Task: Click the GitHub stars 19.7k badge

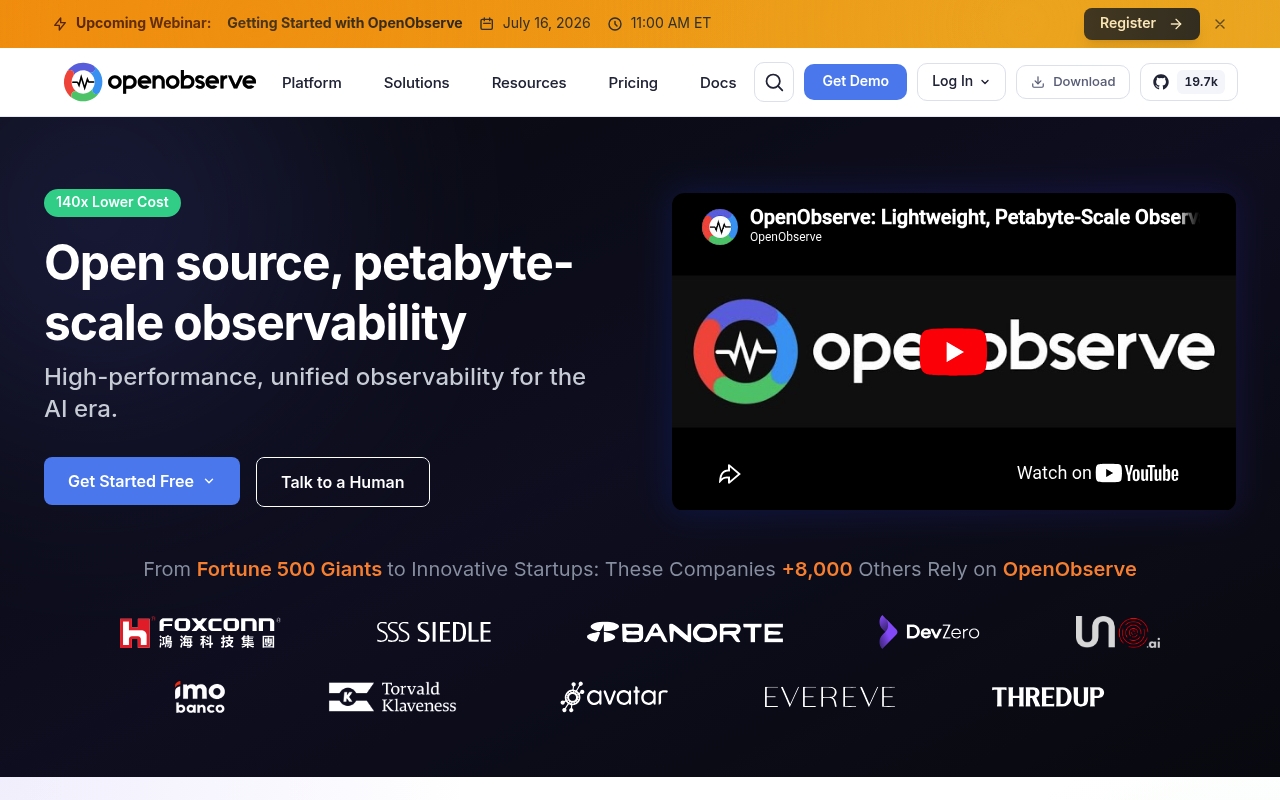Action: tap(1189, 82)
